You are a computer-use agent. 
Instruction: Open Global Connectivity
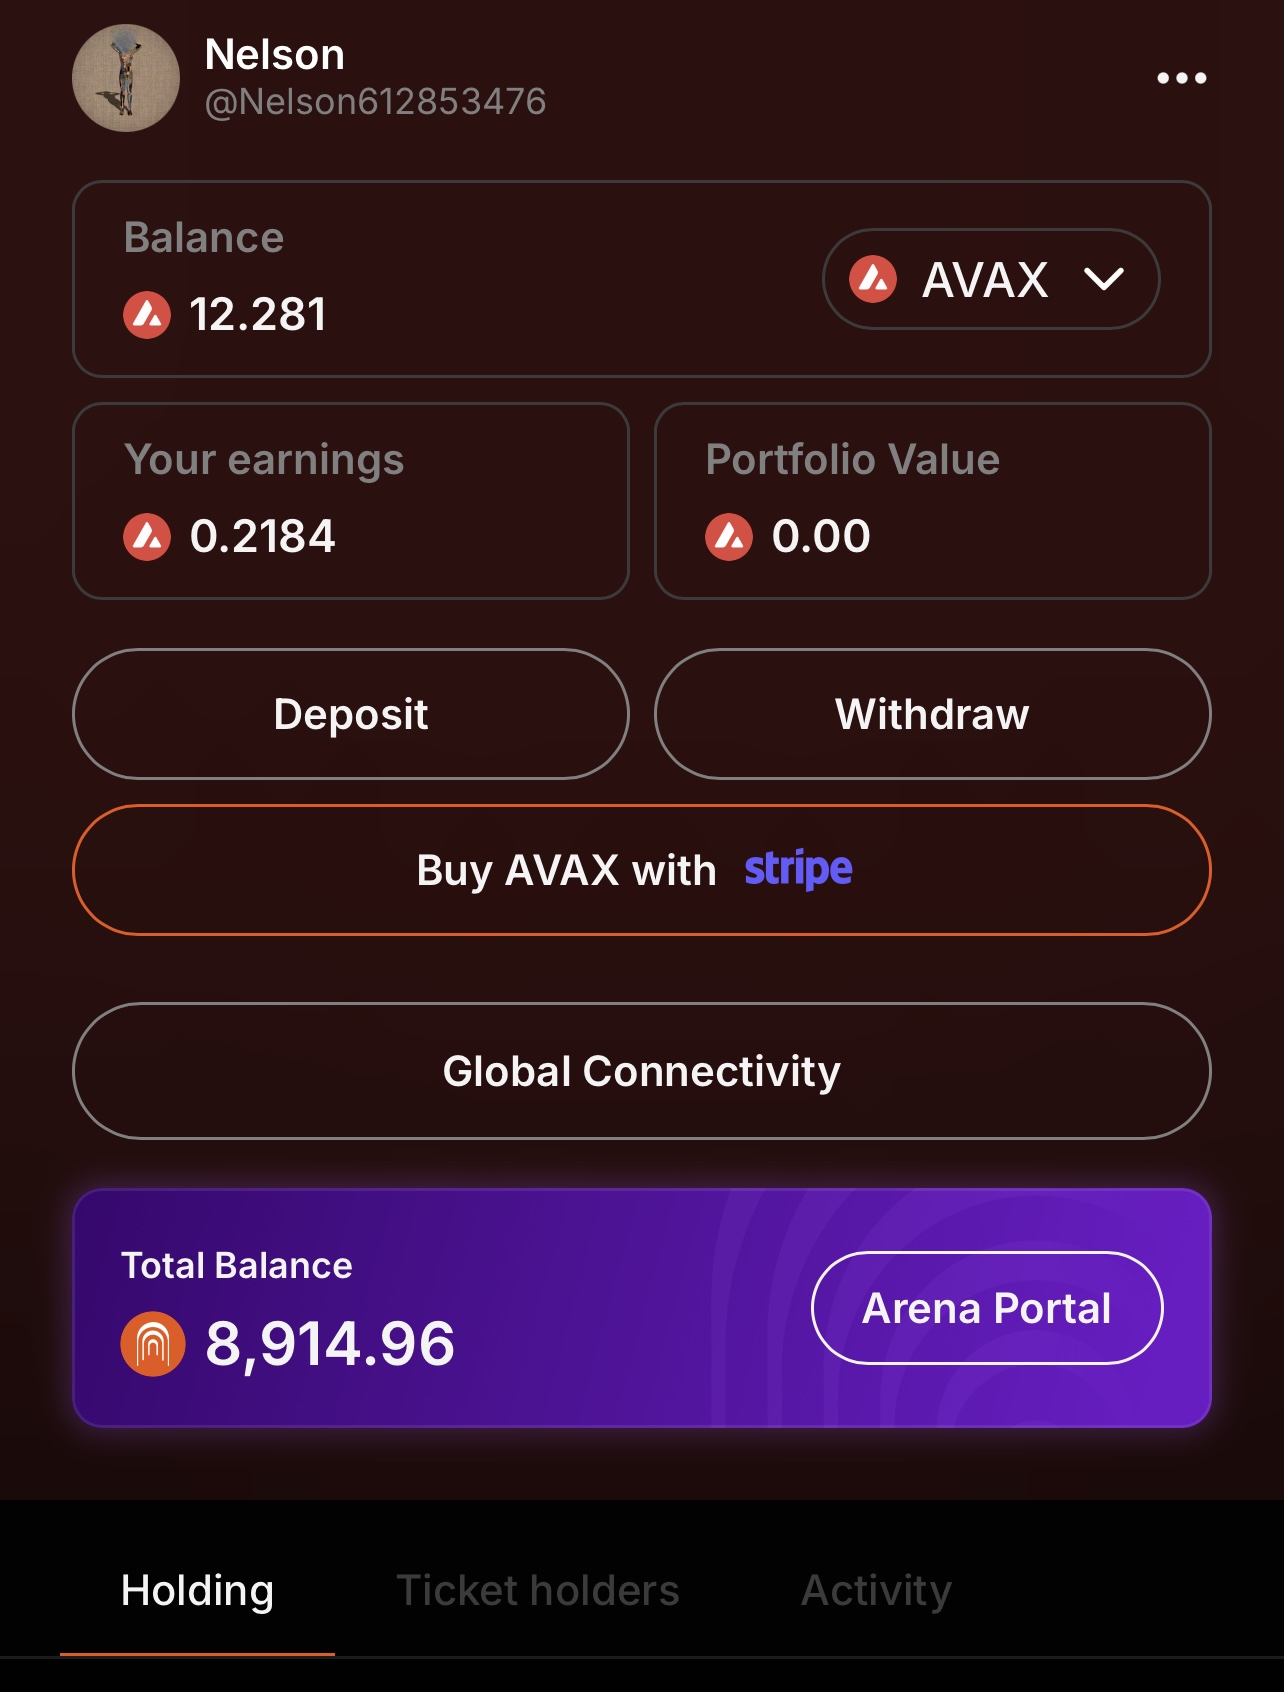coord(641,1071)
